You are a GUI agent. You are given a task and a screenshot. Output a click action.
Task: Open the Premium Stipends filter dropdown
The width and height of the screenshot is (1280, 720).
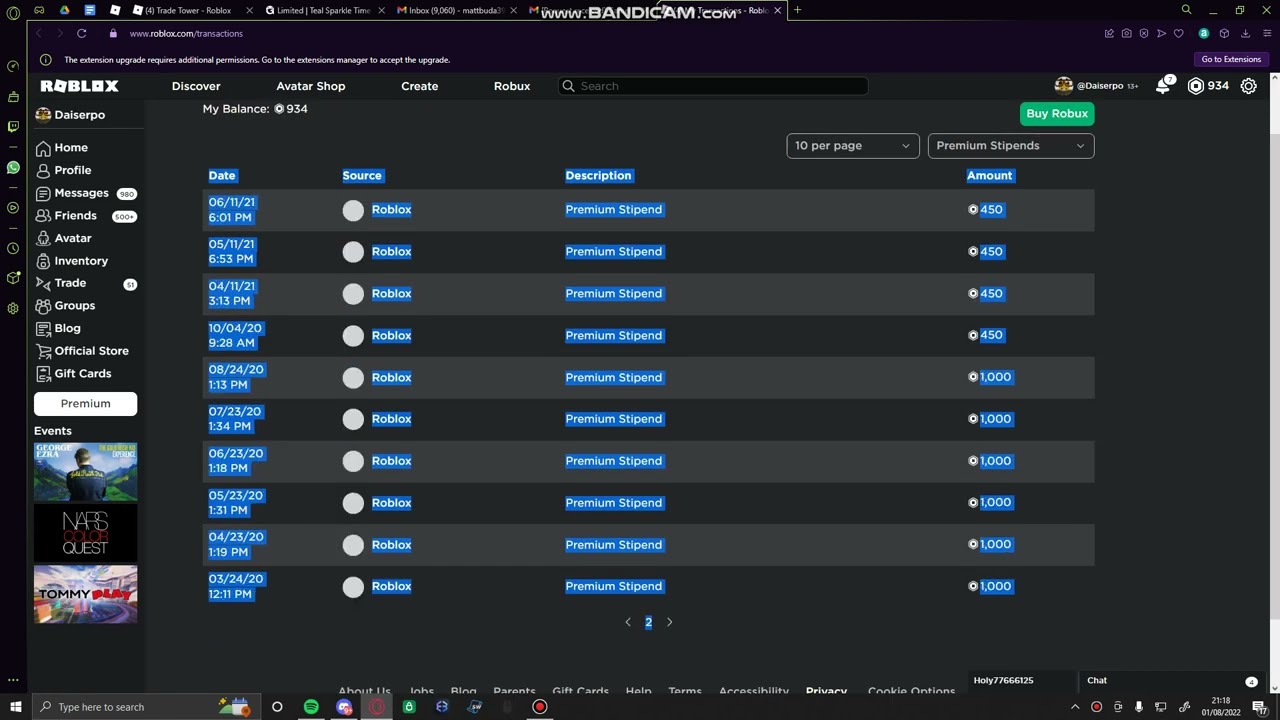coord(1010,146)
